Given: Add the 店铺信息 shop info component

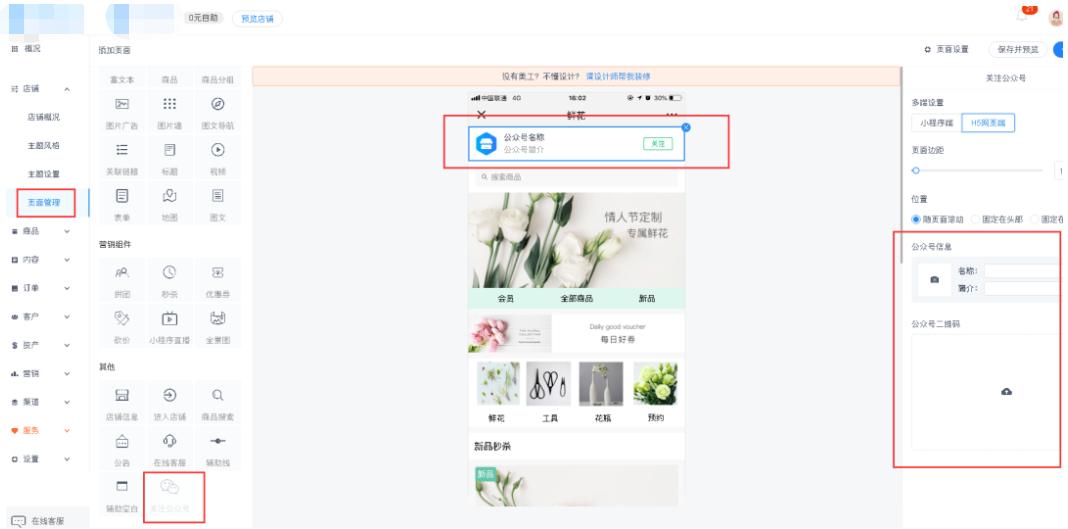Looking at the screenshot, I should (122, 403).
